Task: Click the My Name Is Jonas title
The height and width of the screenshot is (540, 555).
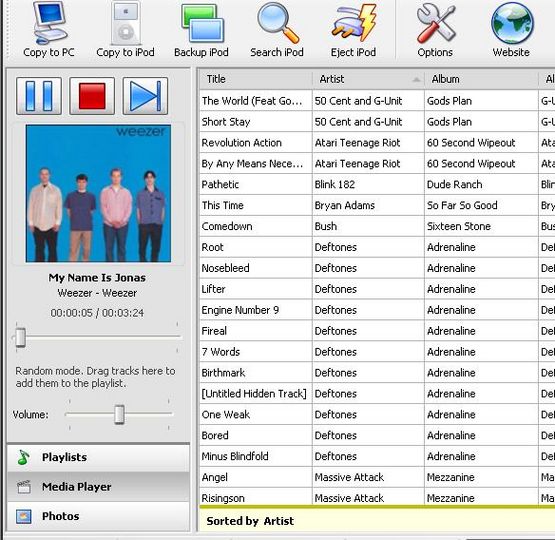Action: pyautogui.click(x=97, y=278)
